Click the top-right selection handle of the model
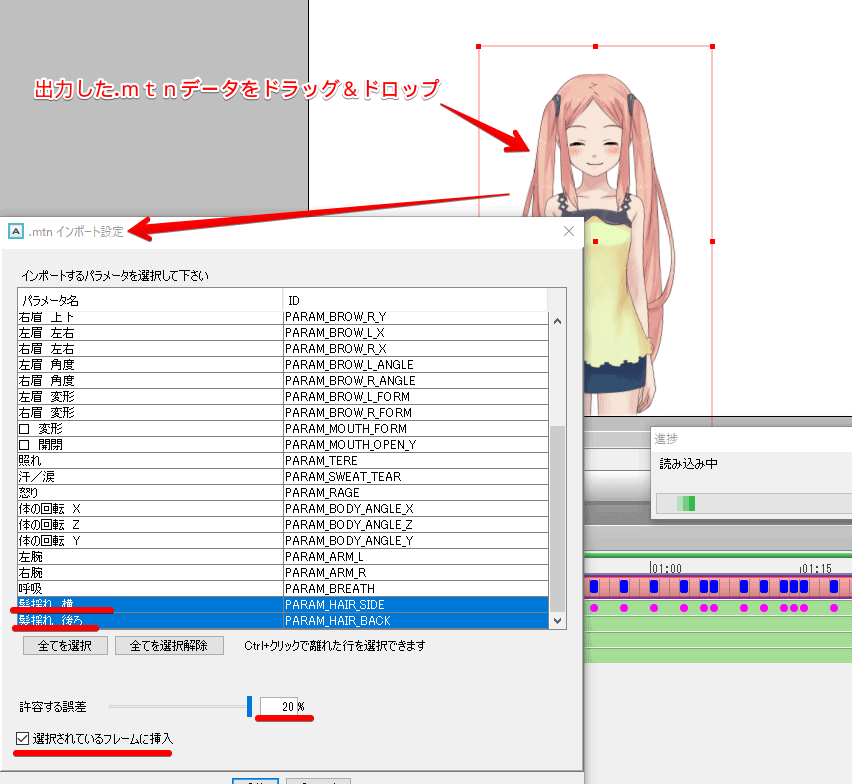Image resolution: width=852 pixels, height=784 pixels. coord(712,46)
